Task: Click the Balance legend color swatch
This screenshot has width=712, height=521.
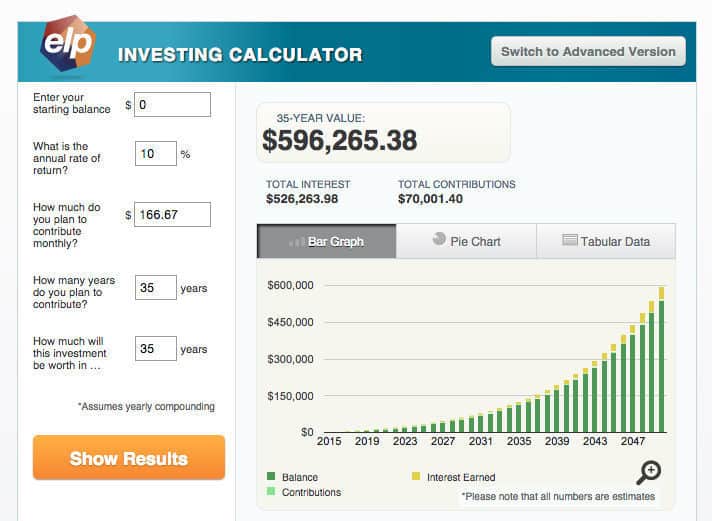Action: pos(271,477)
